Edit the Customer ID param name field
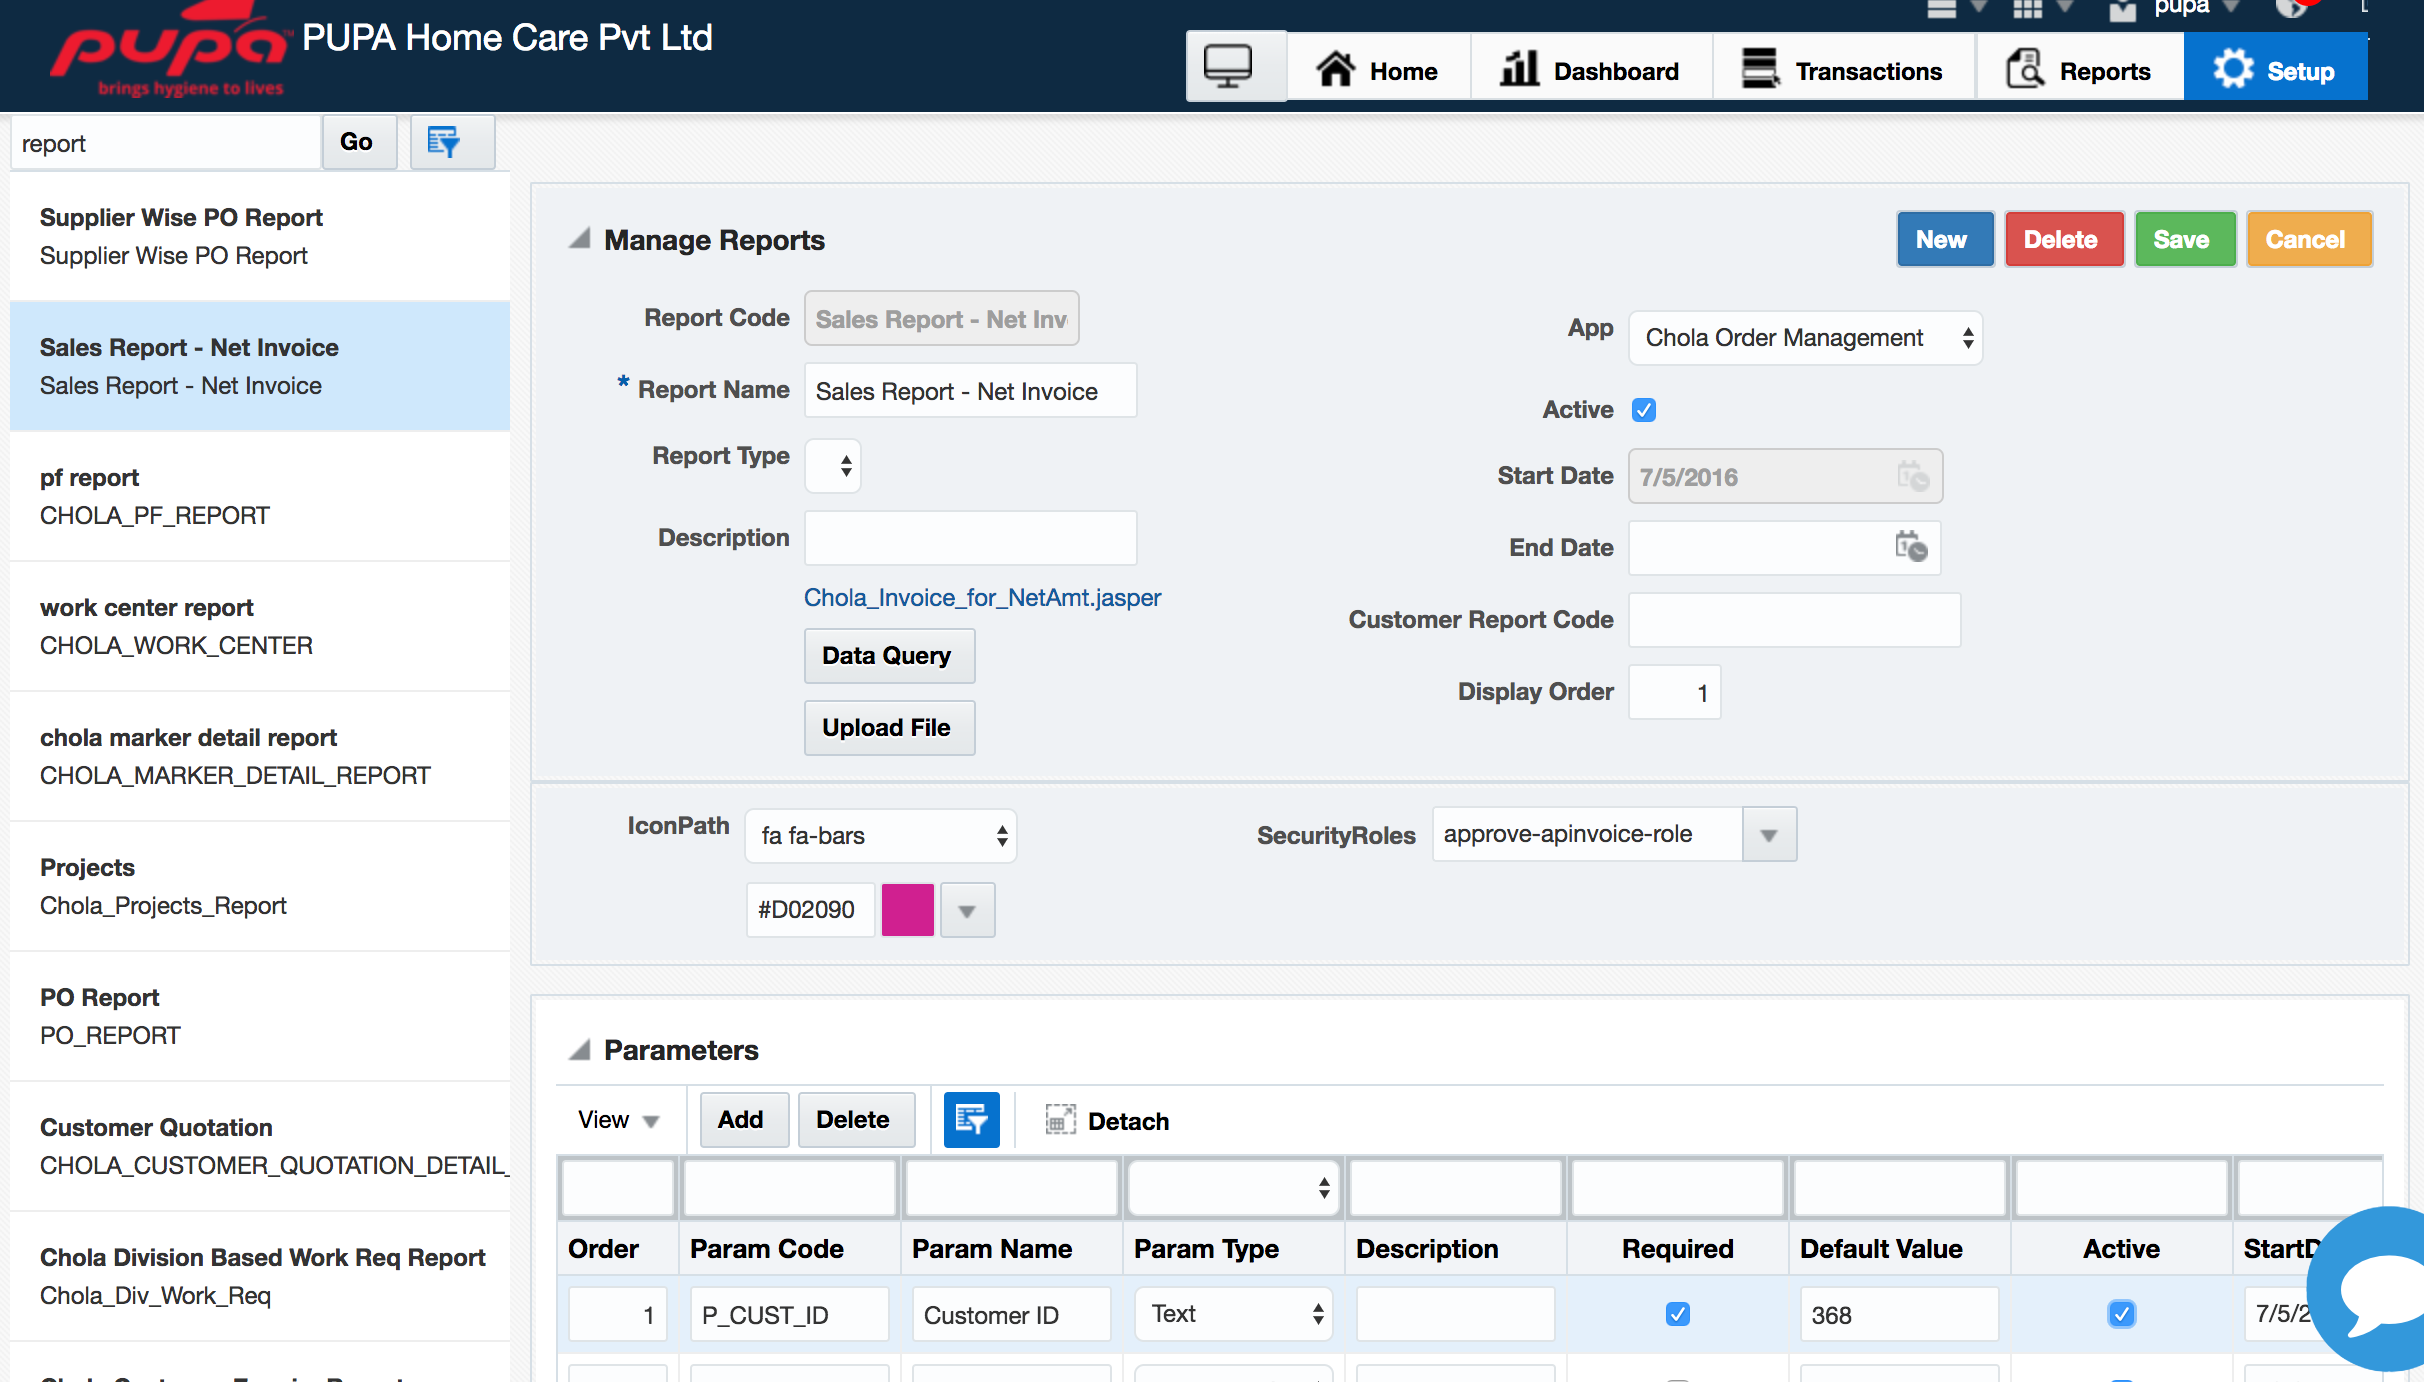Viewport: 2424px width, 1382px height. [1011, 1314]
